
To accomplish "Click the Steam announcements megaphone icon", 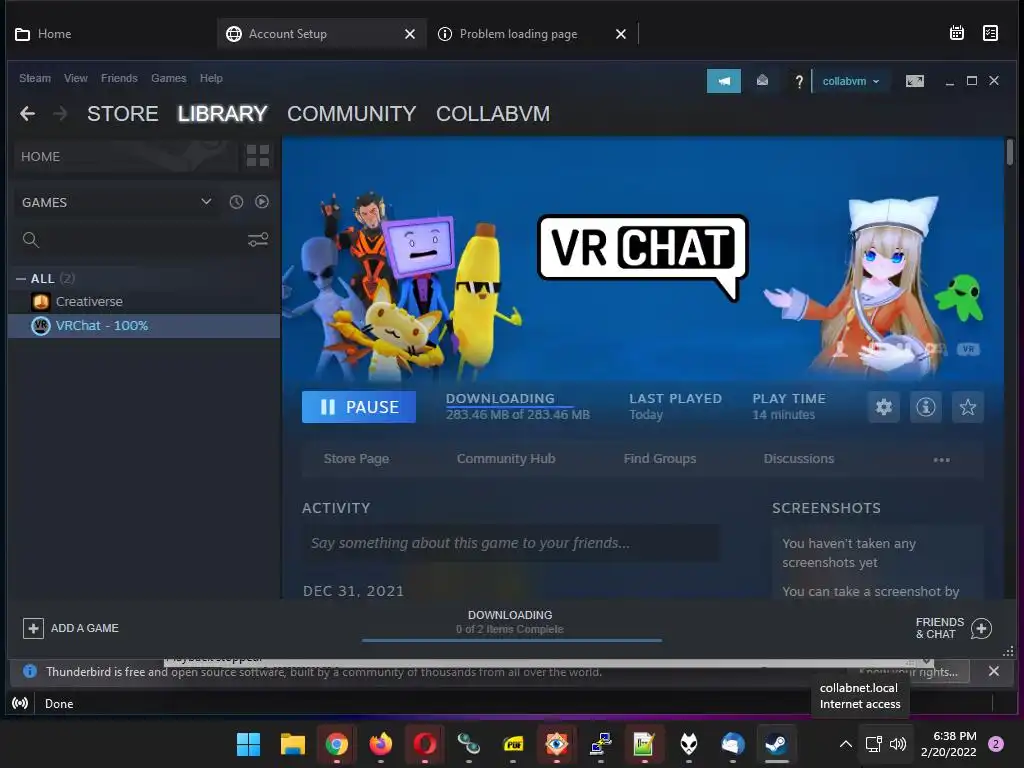I will (724, 81).
